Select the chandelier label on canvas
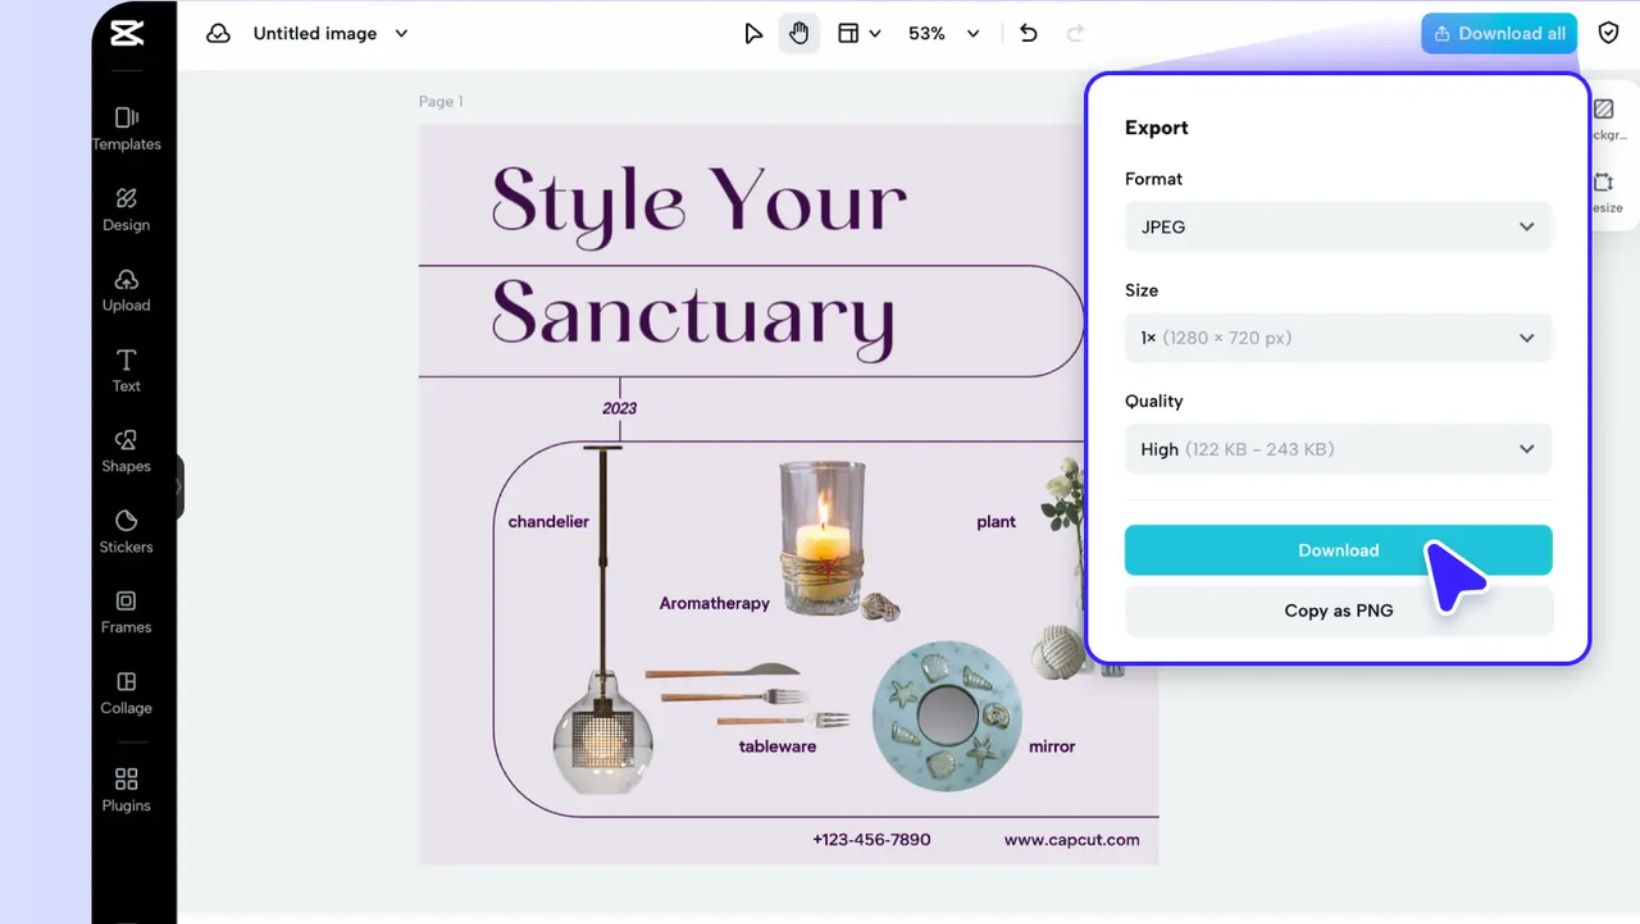 tap(548, 521)
